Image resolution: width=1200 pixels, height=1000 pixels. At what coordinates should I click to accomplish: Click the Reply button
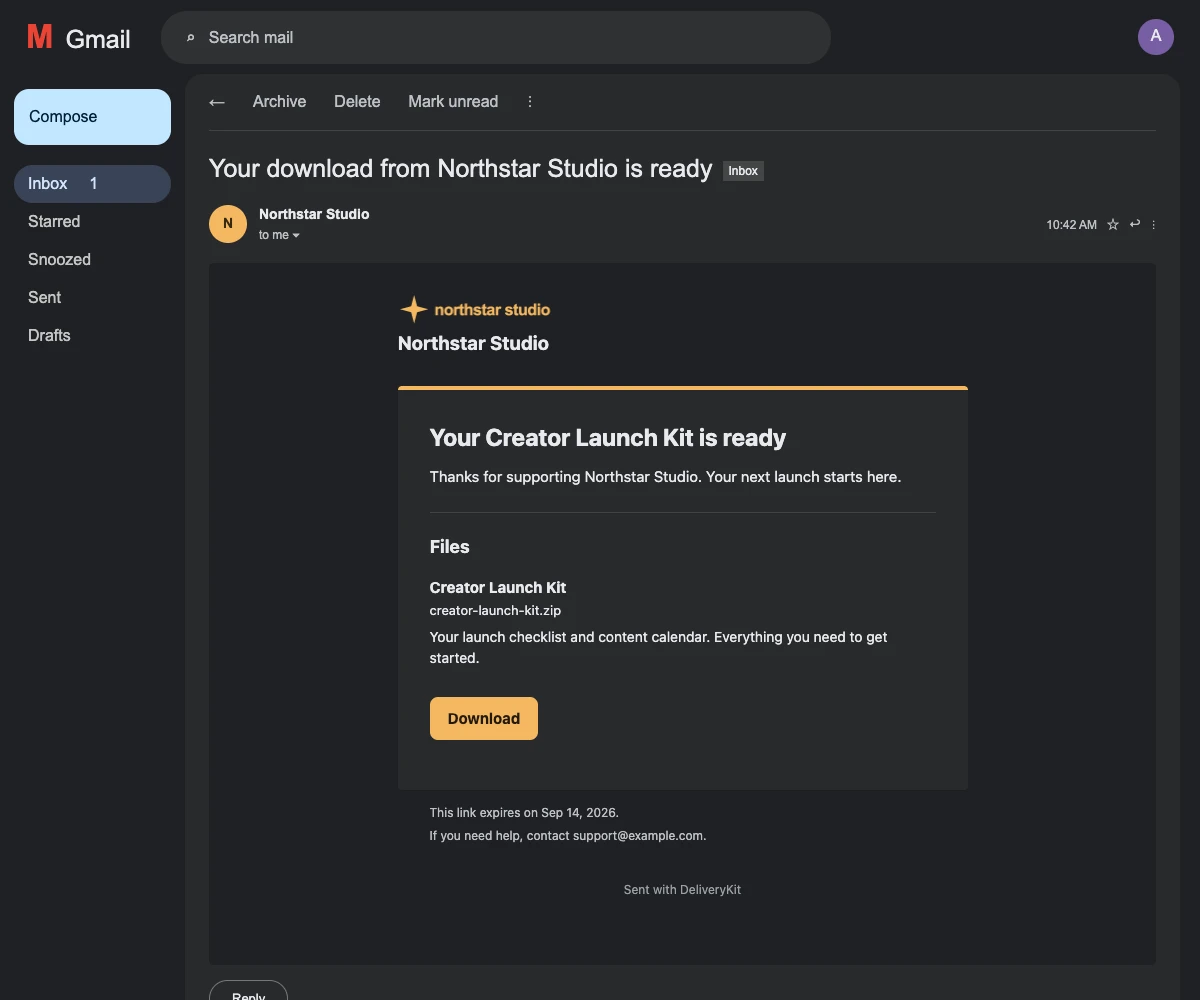pos(248,992)
